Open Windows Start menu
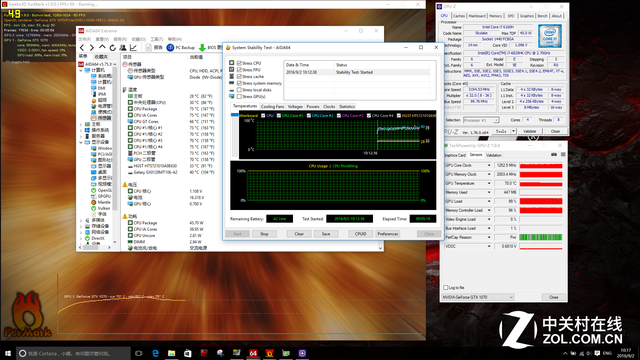Screen dimensions: 640x360 [x=7, y=353]
